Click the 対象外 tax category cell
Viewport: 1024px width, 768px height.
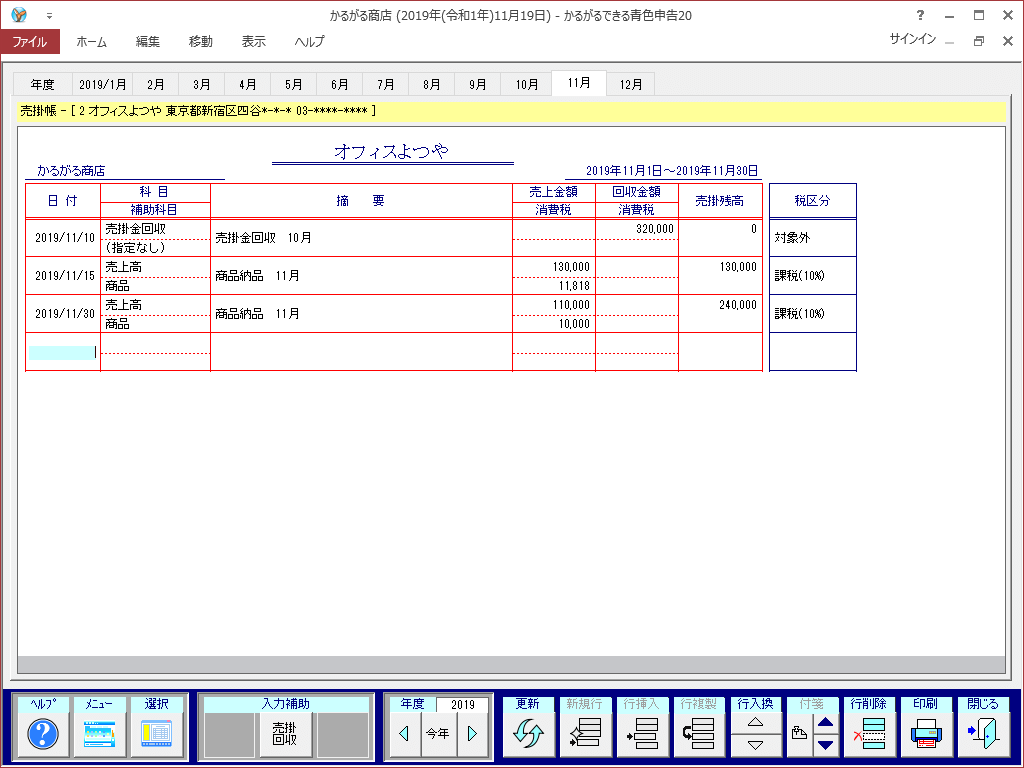pyautogui.click(x=812, y=238)
